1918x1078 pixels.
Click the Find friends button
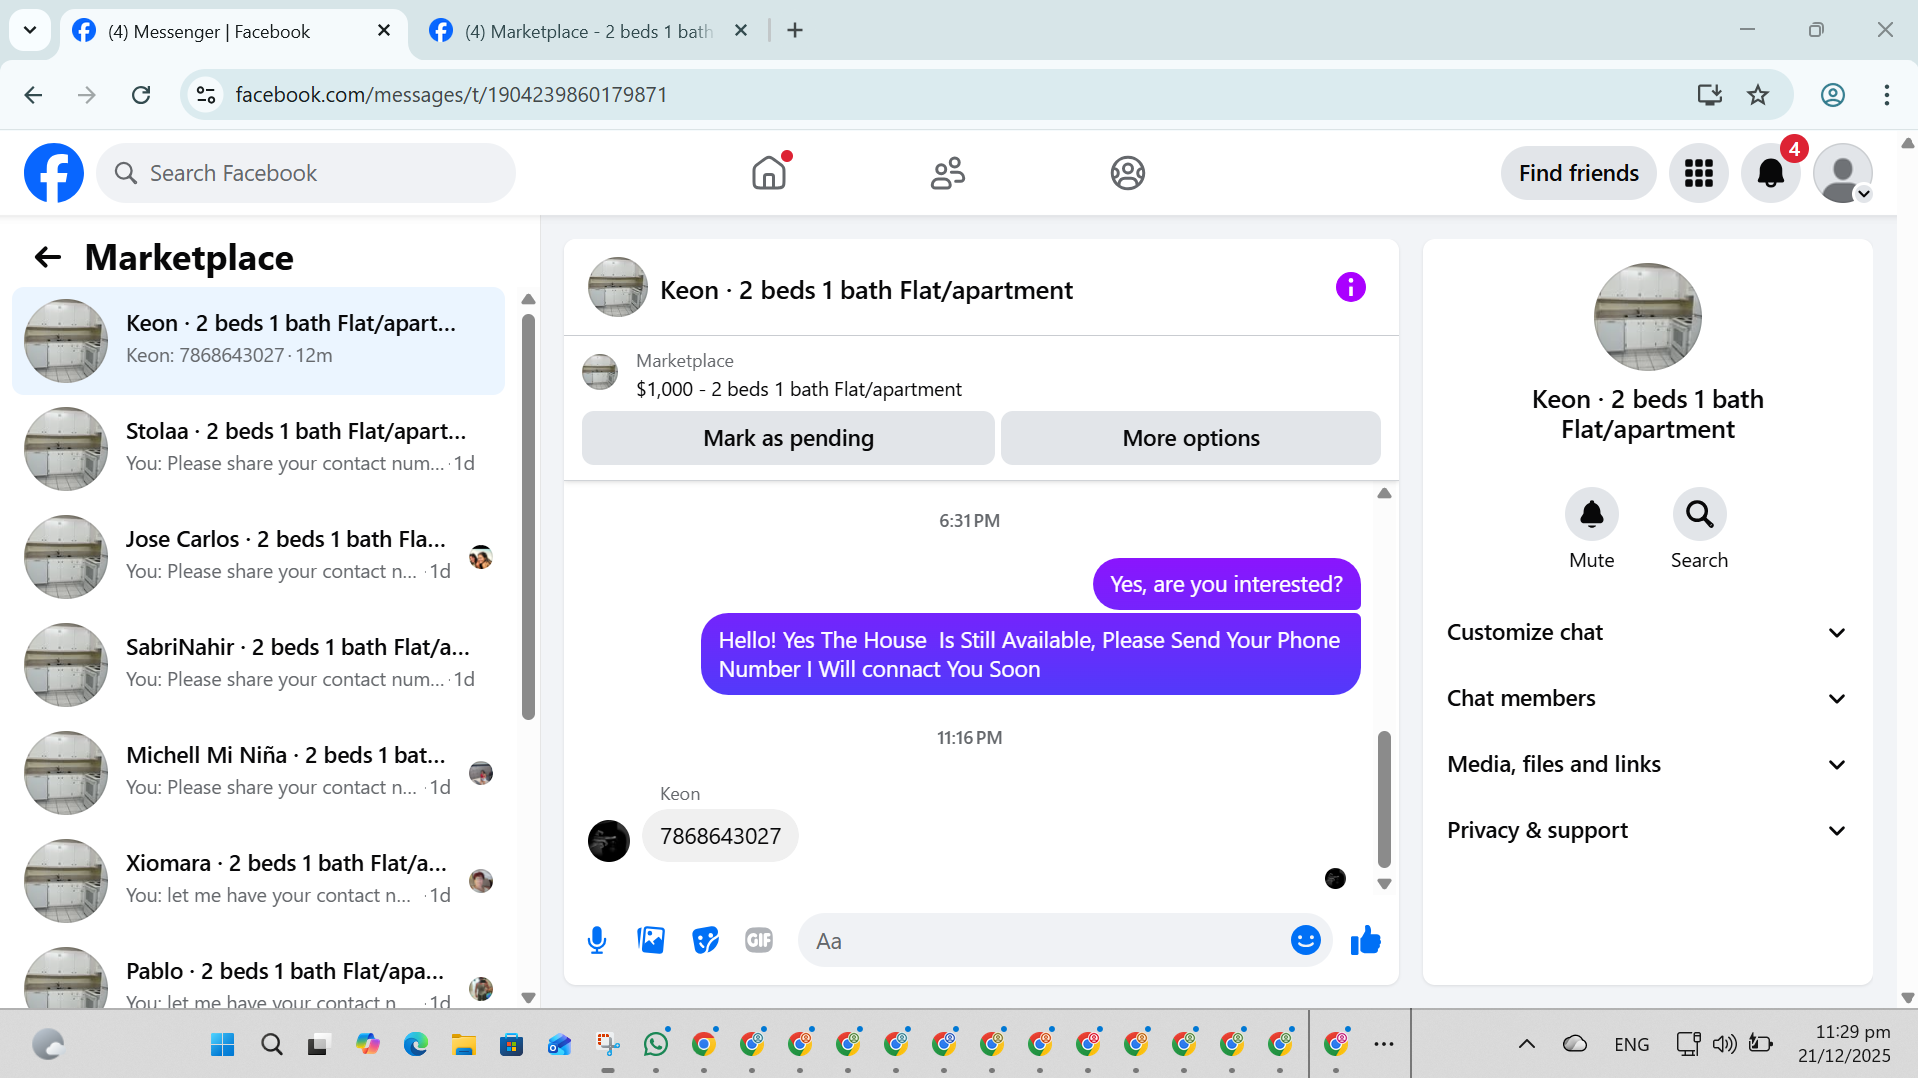[x=1578, y=173]
